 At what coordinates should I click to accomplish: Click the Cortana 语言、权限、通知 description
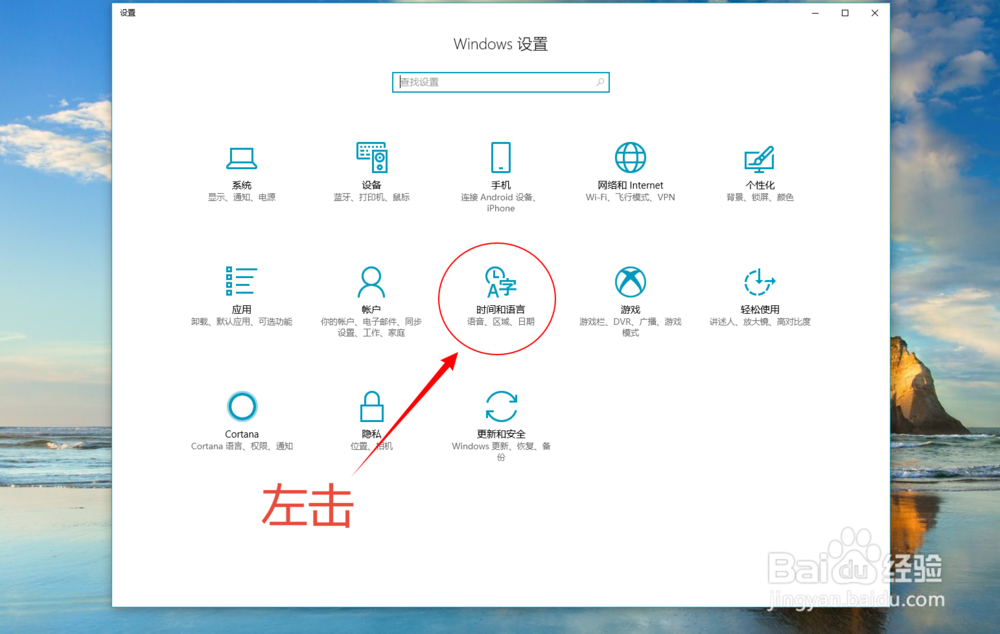[x=242, y=446]
